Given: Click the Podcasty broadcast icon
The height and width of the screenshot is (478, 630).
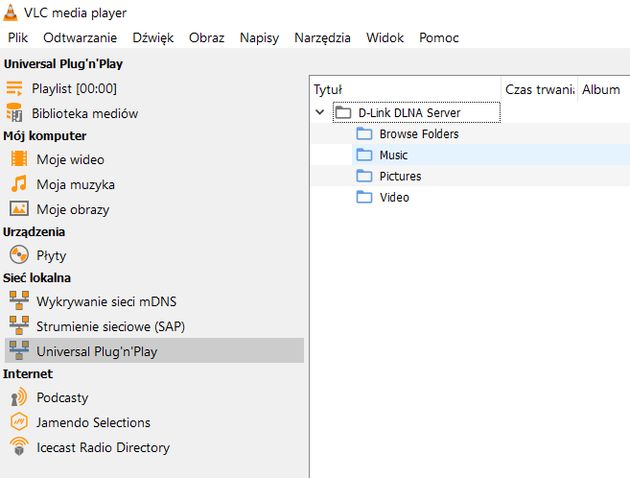Looking at the screenshot, I should coord(19,397).
